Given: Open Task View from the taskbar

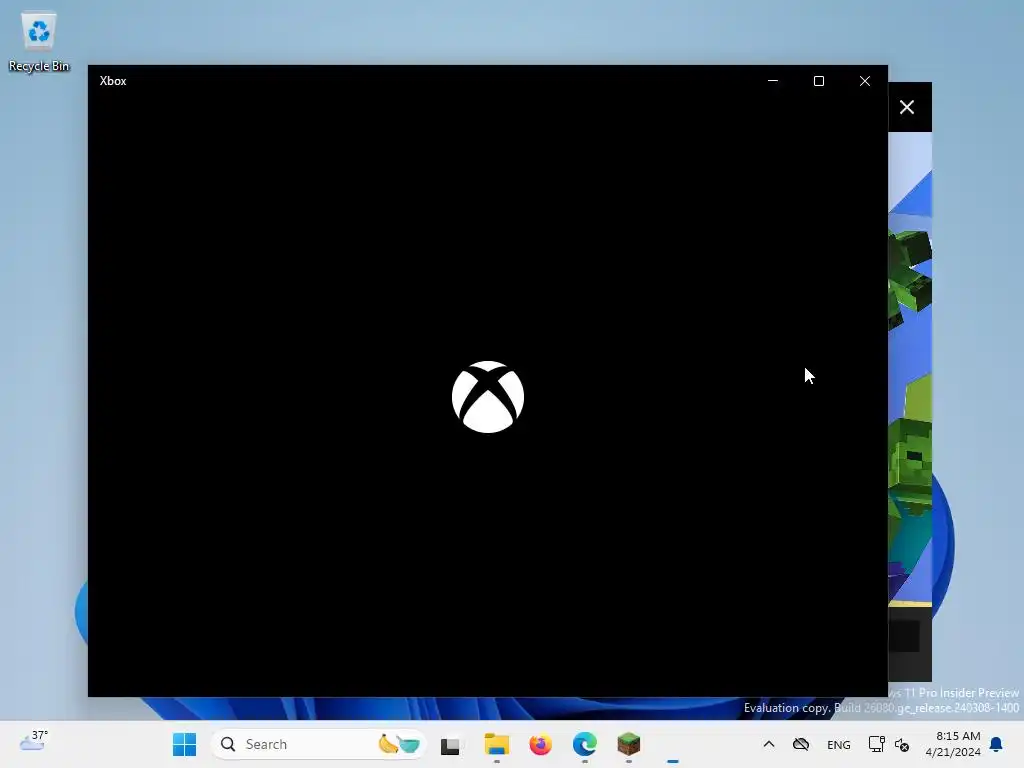Looking at the screenshot, I should 450,744.
